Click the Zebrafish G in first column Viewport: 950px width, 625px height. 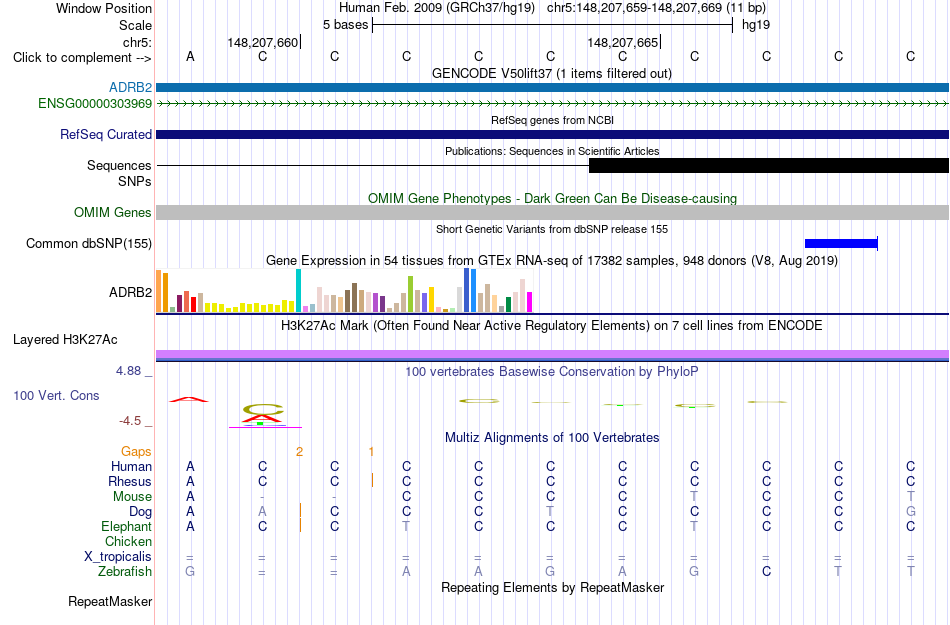click(190, 571)
